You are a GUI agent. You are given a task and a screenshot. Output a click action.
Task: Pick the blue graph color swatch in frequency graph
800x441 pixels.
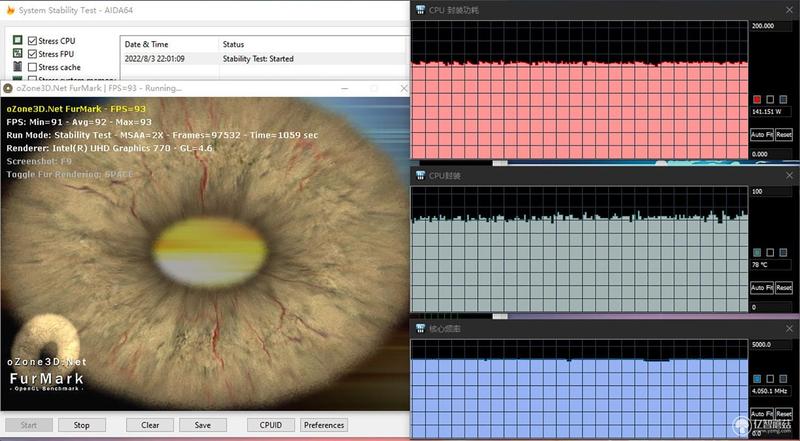pyautogui.click(x=757, y=379)
